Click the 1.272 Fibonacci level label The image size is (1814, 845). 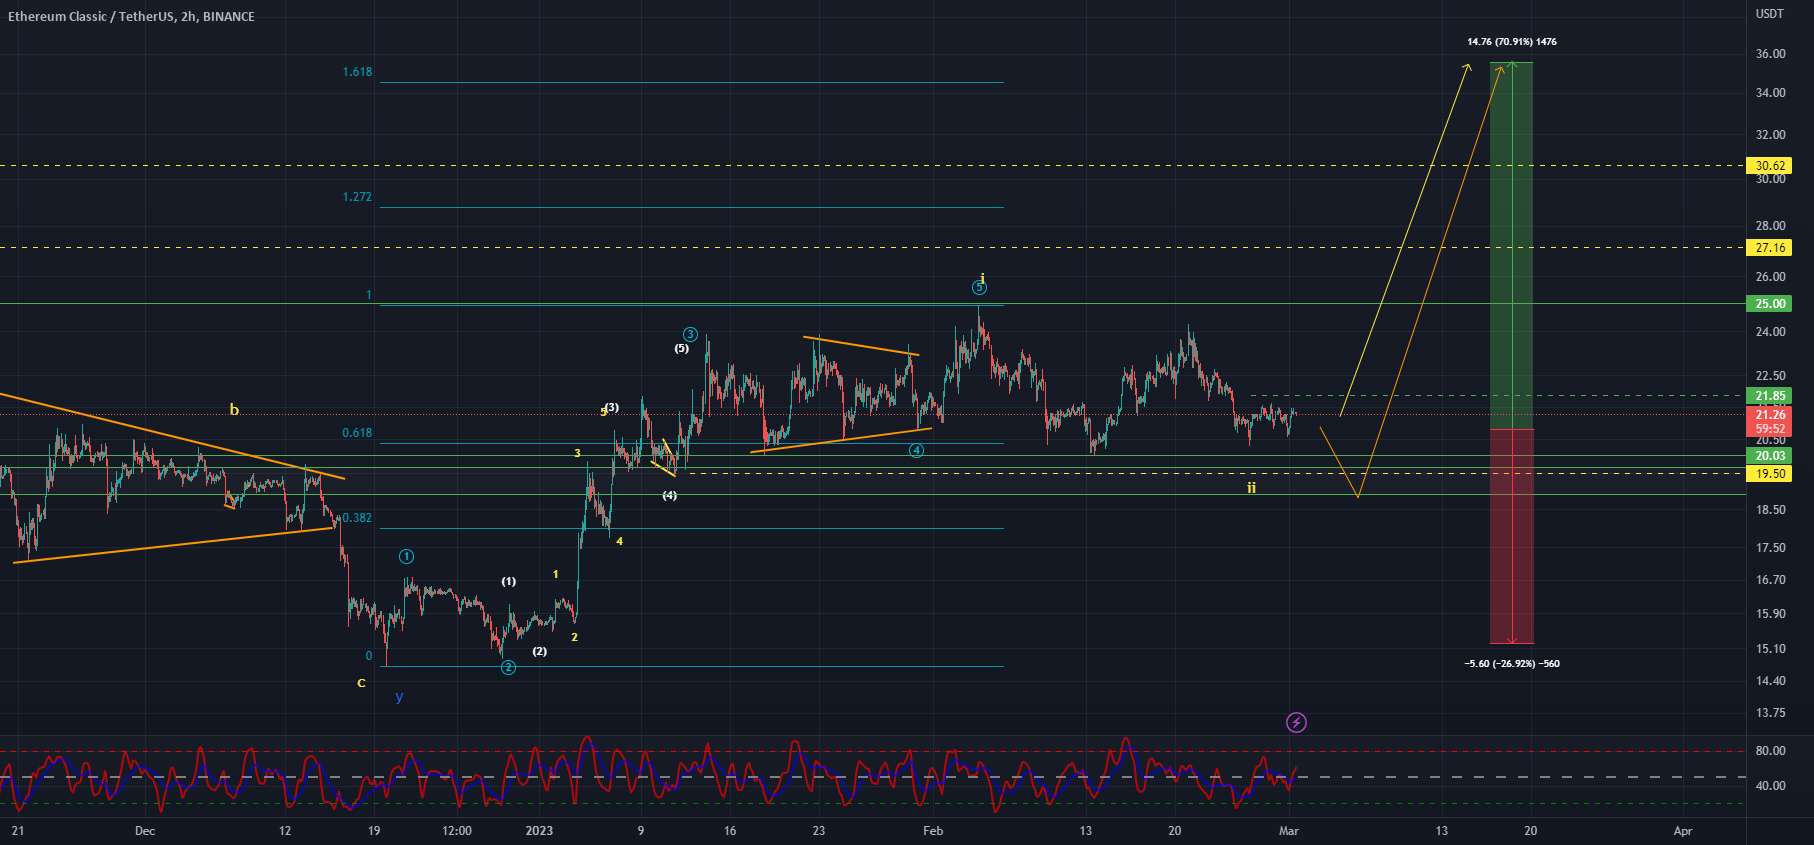pyautogui.click(x=357, y=197)
